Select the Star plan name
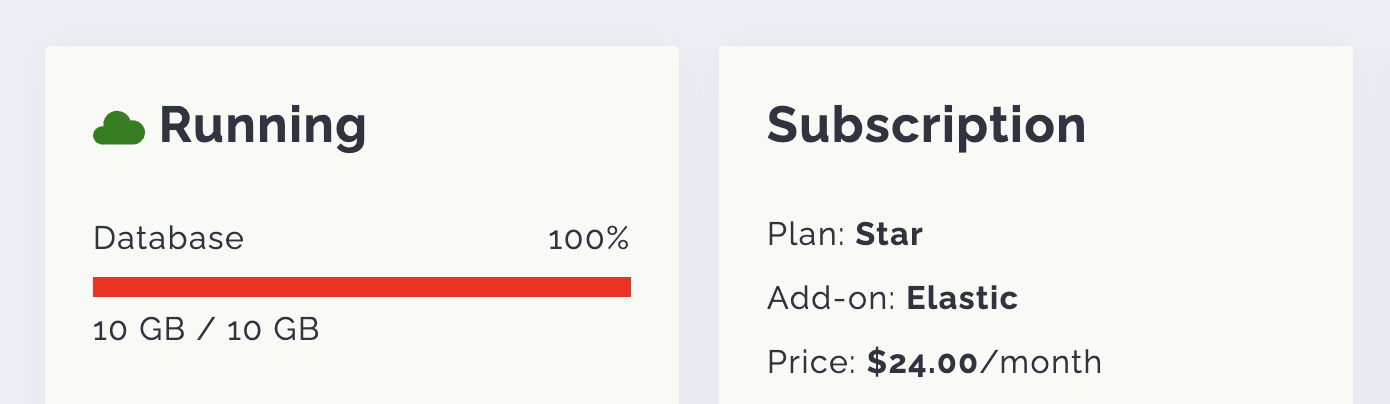1390x404 pixels. (x=889, y=235)
